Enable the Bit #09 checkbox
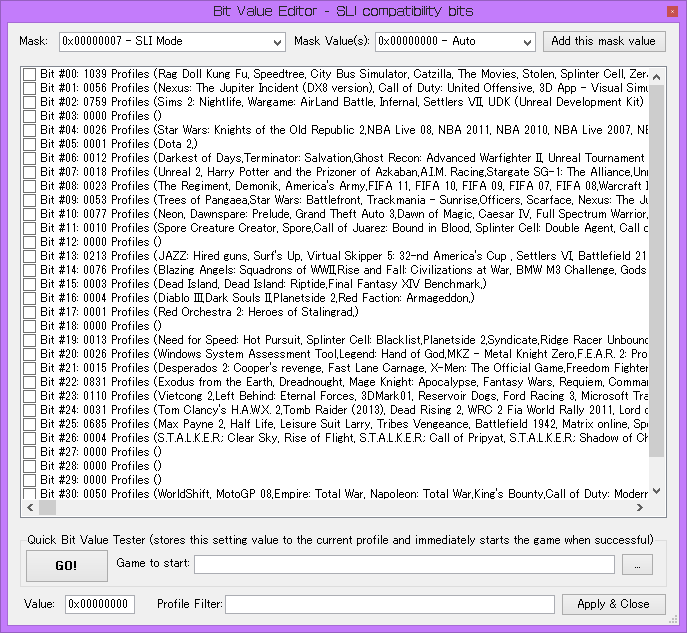 29,200
